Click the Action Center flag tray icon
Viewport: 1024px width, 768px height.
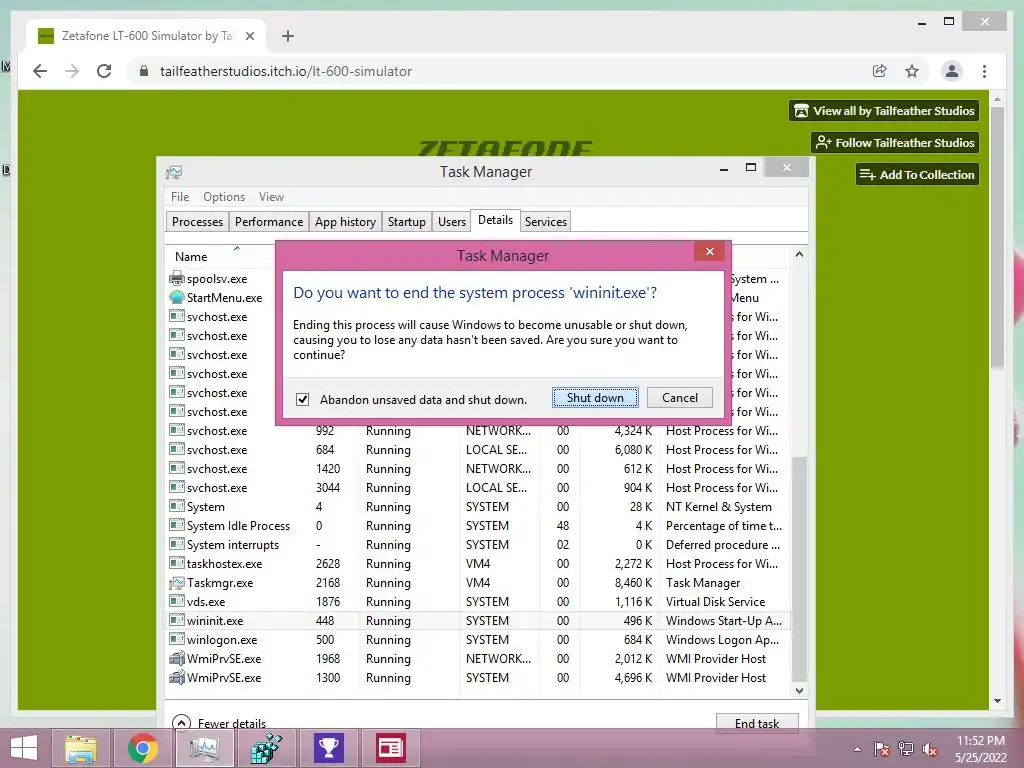[x=882, y=749]
